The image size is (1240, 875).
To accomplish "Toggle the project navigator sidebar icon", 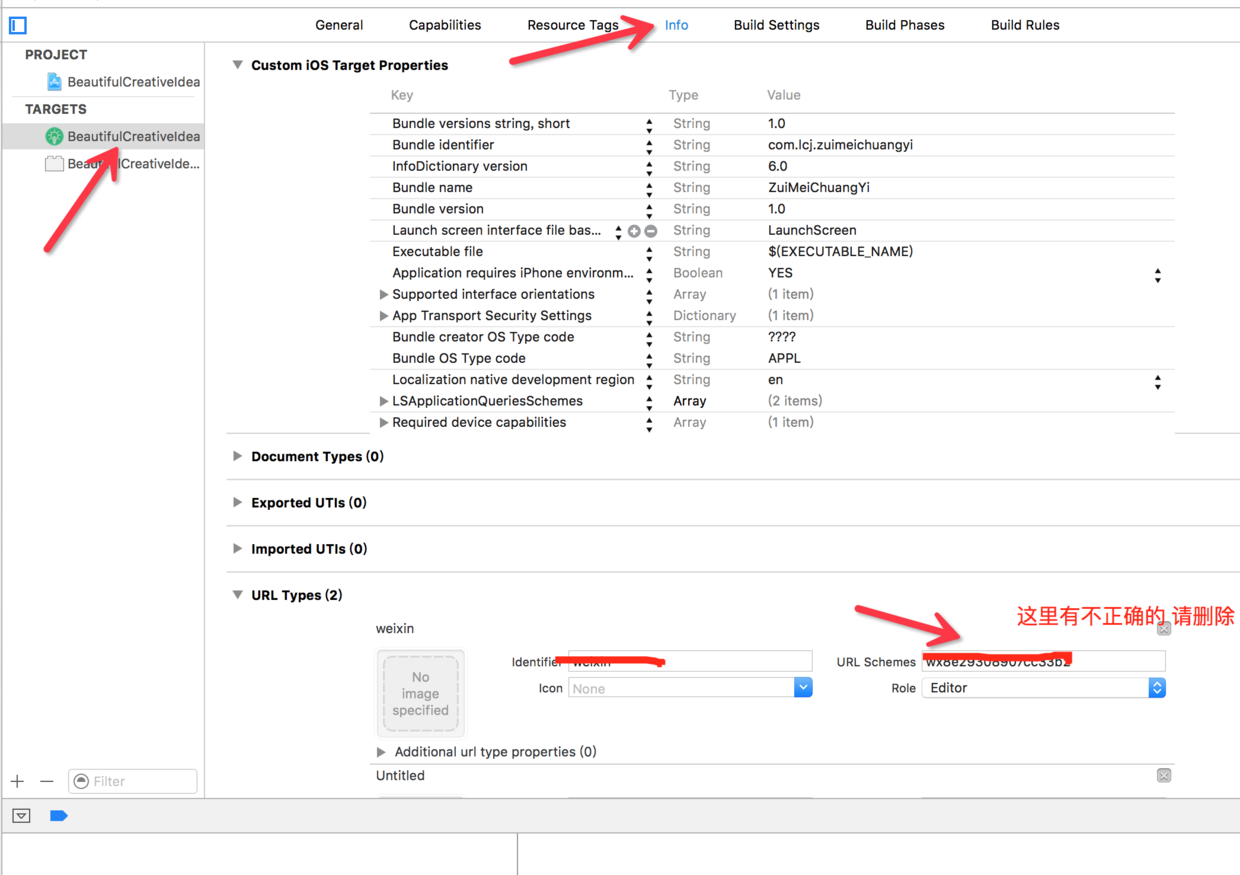I will pos(18,25).
